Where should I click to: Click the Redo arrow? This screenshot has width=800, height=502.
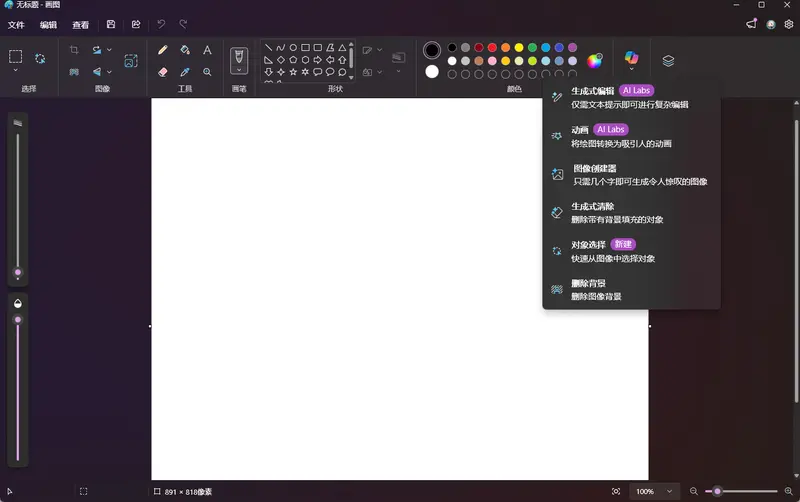tap(183, 24)
